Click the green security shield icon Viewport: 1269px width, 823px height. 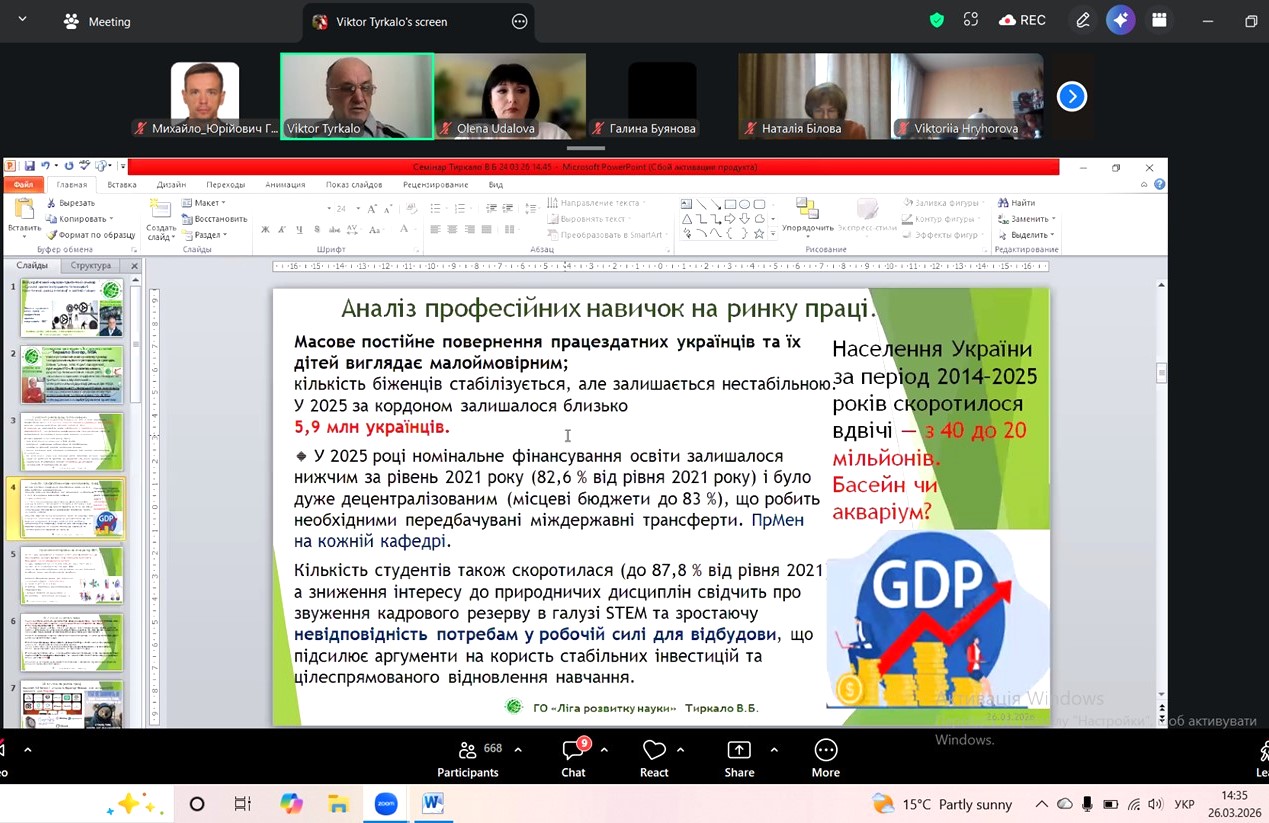pos(937,20)
